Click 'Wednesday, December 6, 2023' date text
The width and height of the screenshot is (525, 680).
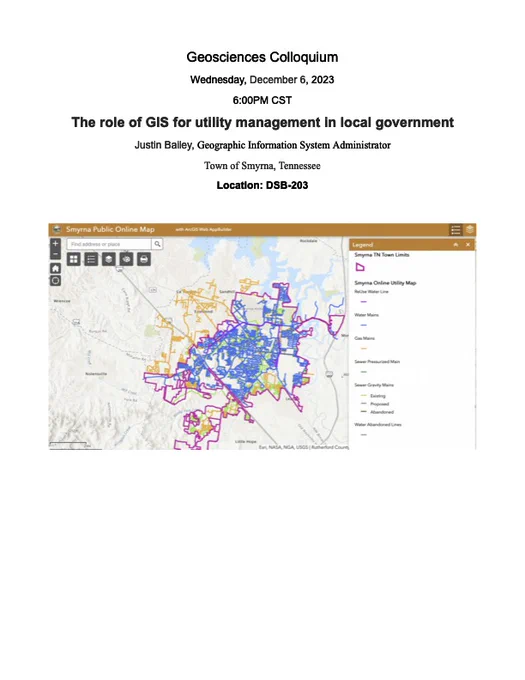click(262, 80)
